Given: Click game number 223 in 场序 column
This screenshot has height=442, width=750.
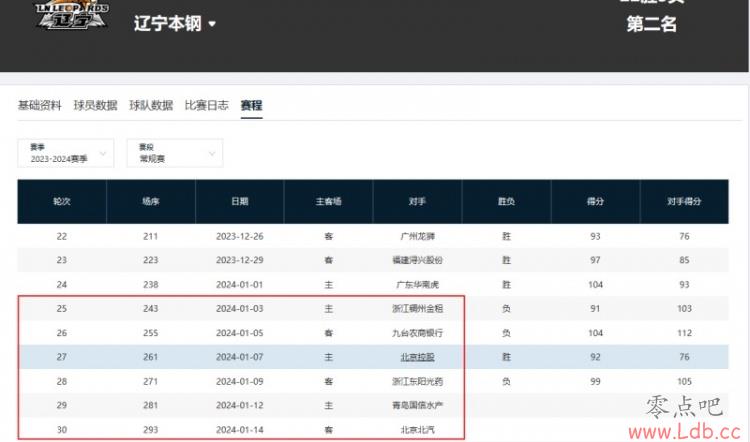Looking at the screenshot, I should [x=151, y=260].
